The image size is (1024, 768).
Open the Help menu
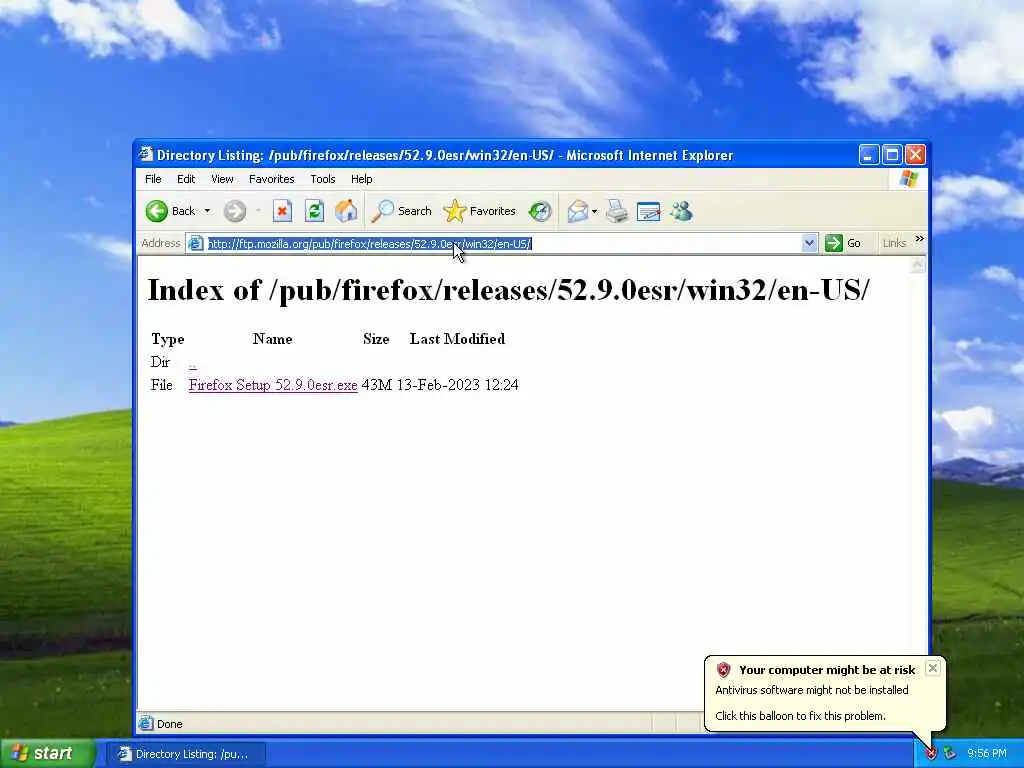361,179
